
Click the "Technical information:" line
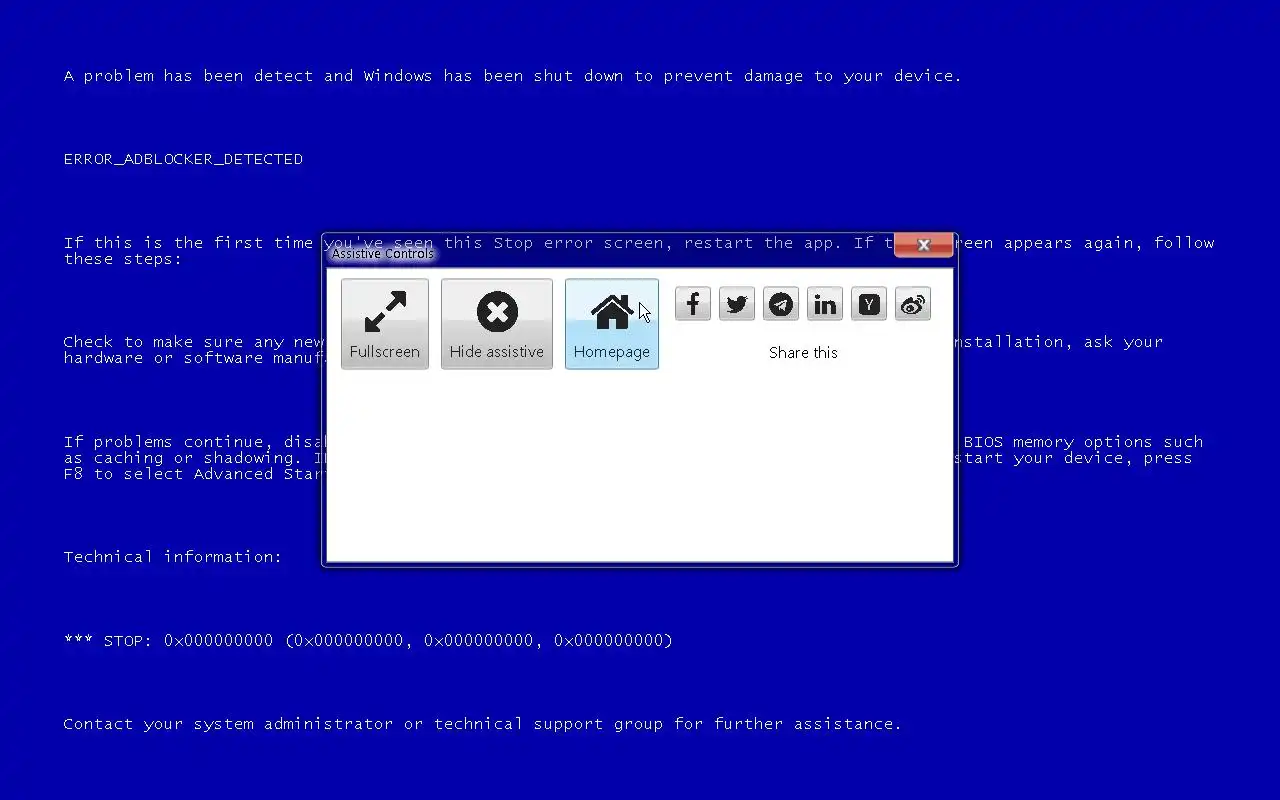pyautogui.click(x=173, y=557)
